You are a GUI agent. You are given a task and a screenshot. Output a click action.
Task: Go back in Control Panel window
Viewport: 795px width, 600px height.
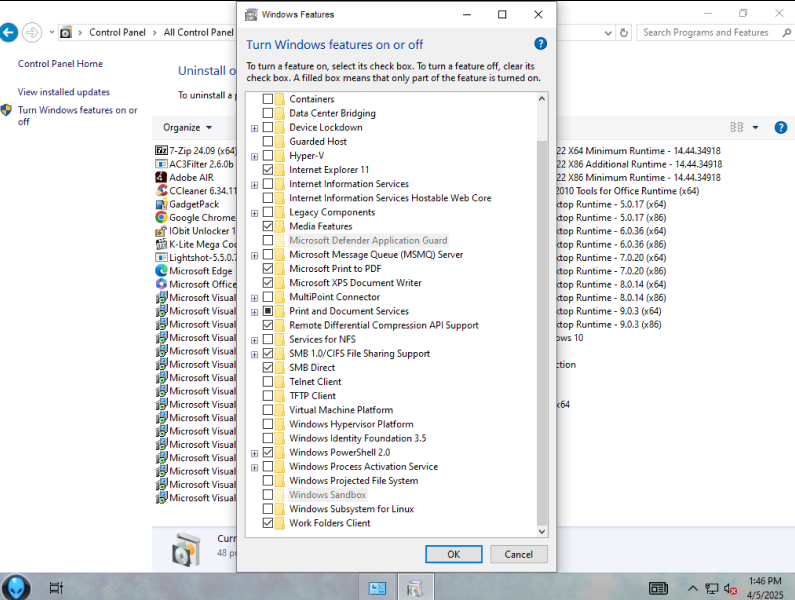click(x=9, y=33)
